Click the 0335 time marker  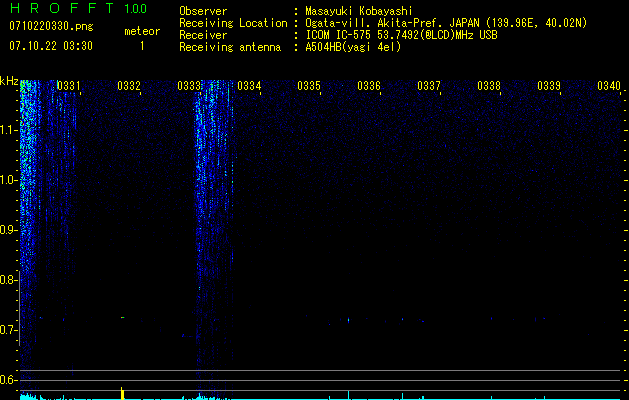click(x=309, y=86)
